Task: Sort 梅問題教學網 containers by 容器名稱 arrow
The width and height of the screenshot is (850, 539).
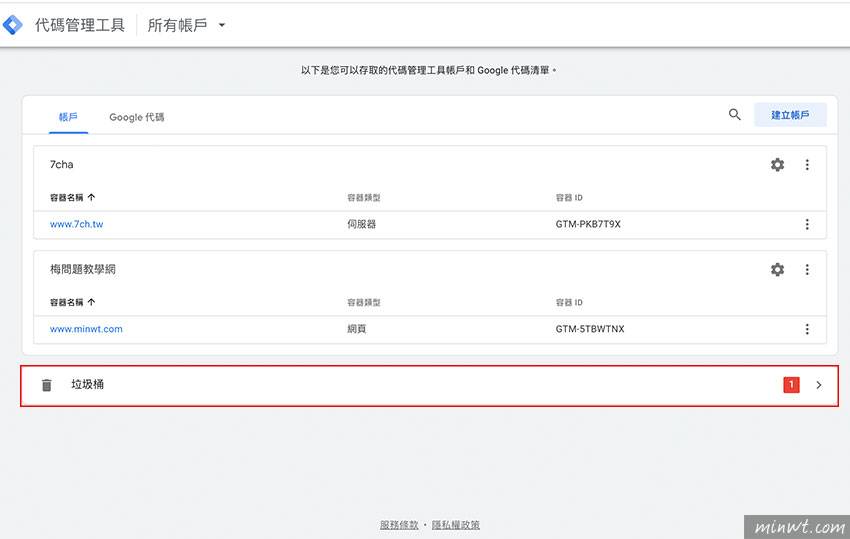Action: pos(91,302)
